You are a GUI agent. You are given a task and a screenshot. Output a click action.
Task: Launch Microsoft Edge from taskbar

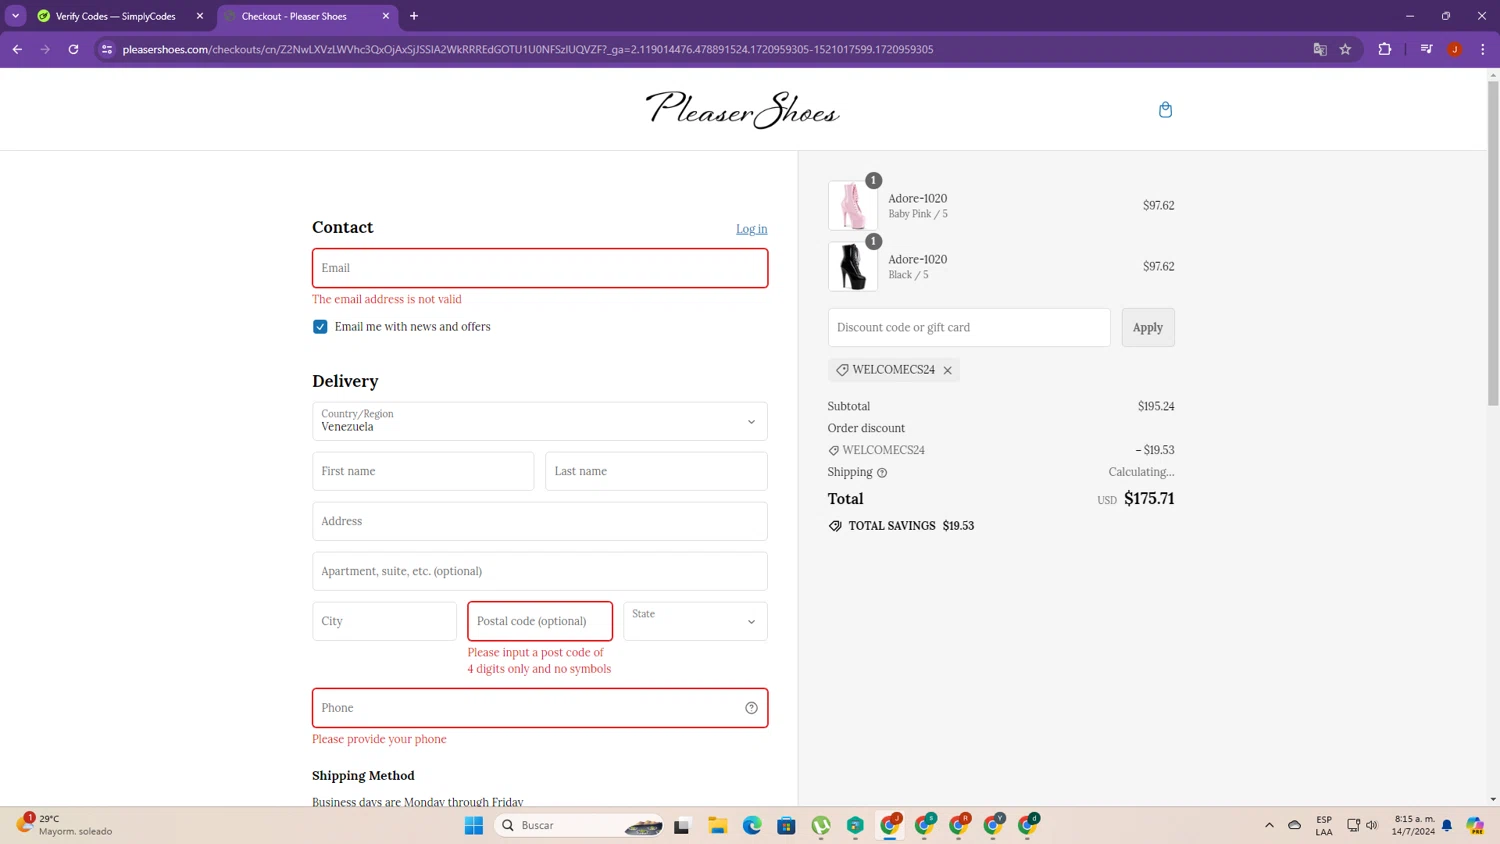point(752,825)
